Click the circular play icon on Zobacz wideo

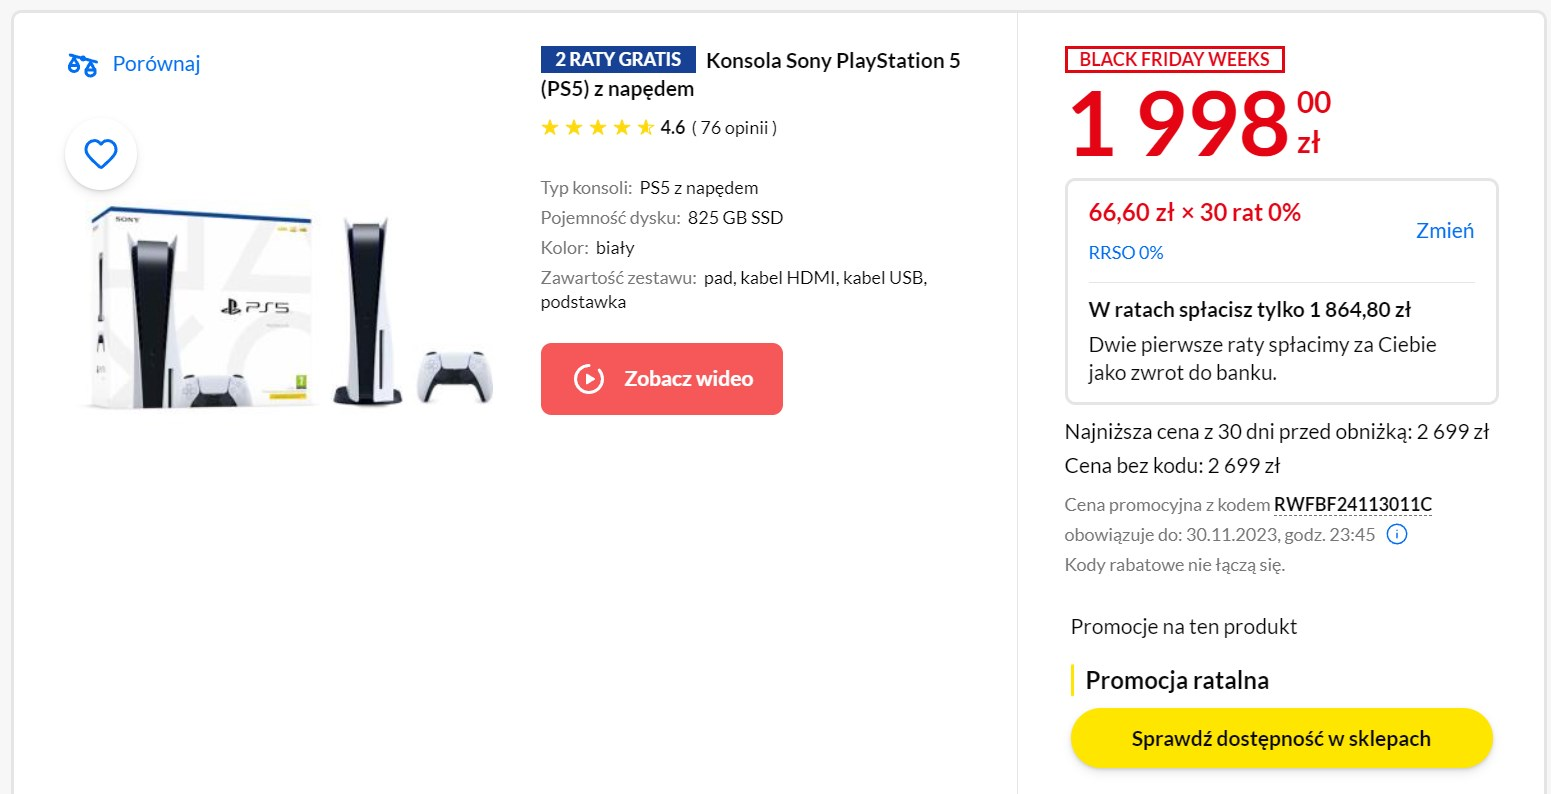[589, 378]
